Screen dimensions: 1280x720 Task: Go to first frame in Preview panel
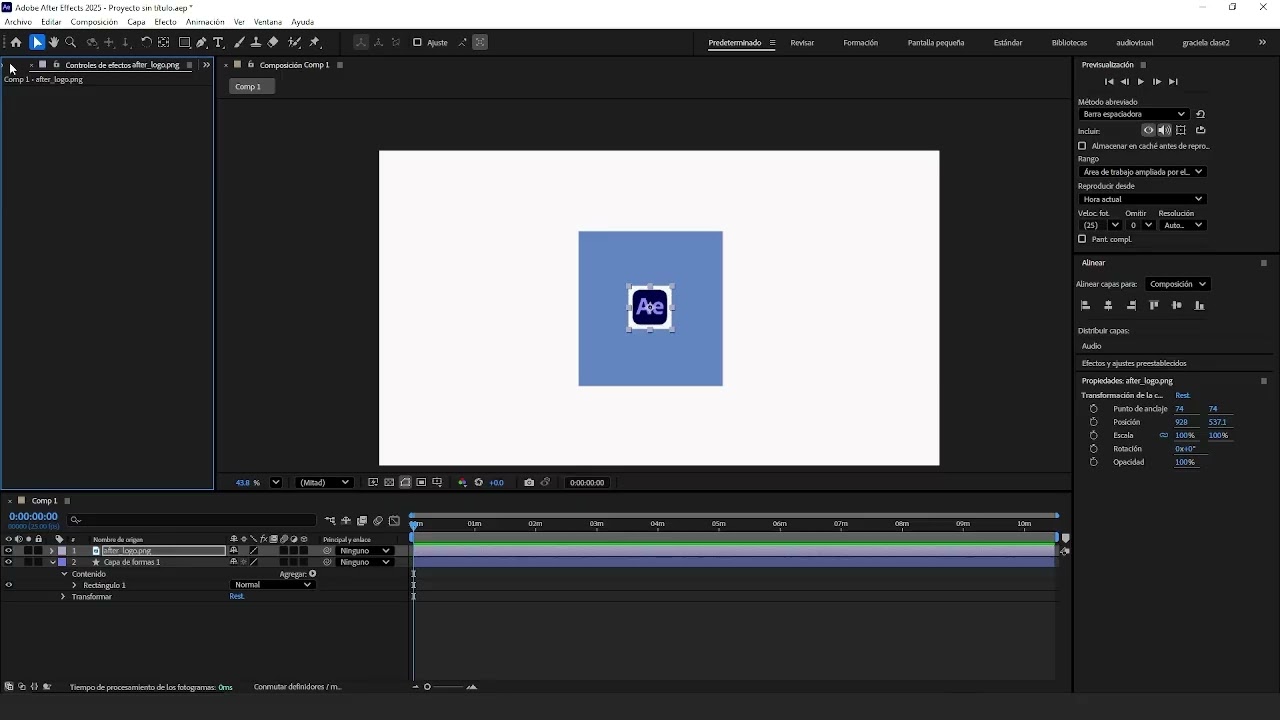[1109, 82]
